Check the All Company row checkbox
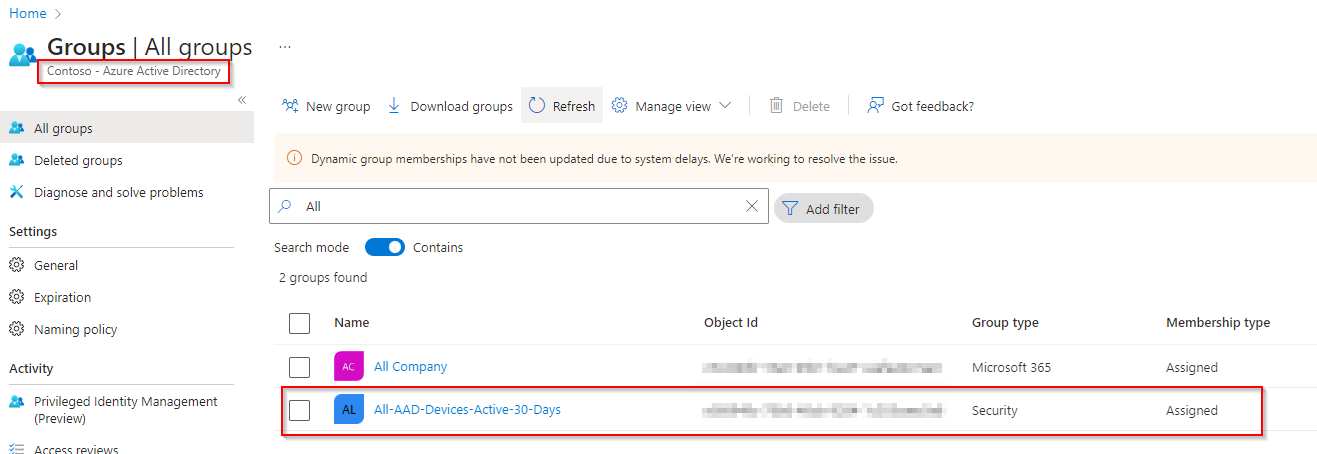The width and height of the screenshot is (1317, 454). pos(299,367)
